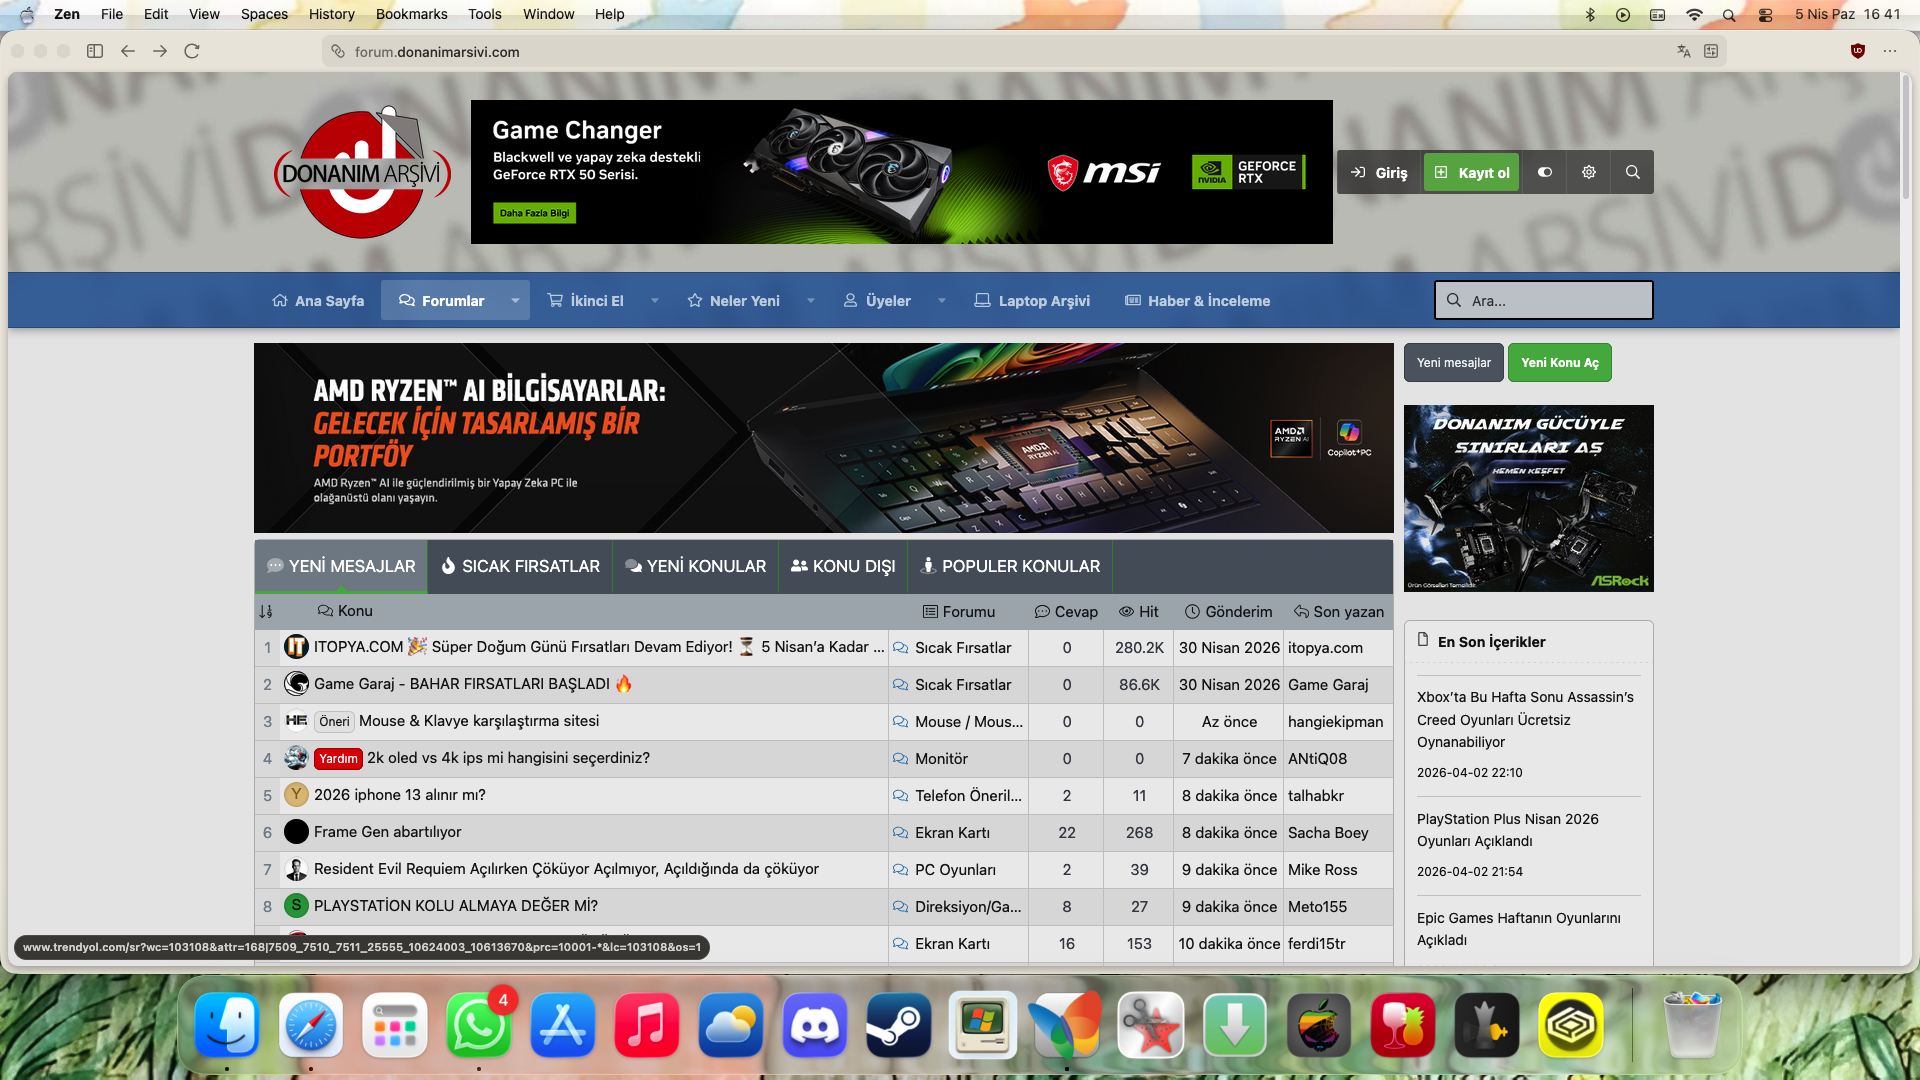
Task: Toggle the browser sidebar panel icon
Action: (x=95, y=51)
